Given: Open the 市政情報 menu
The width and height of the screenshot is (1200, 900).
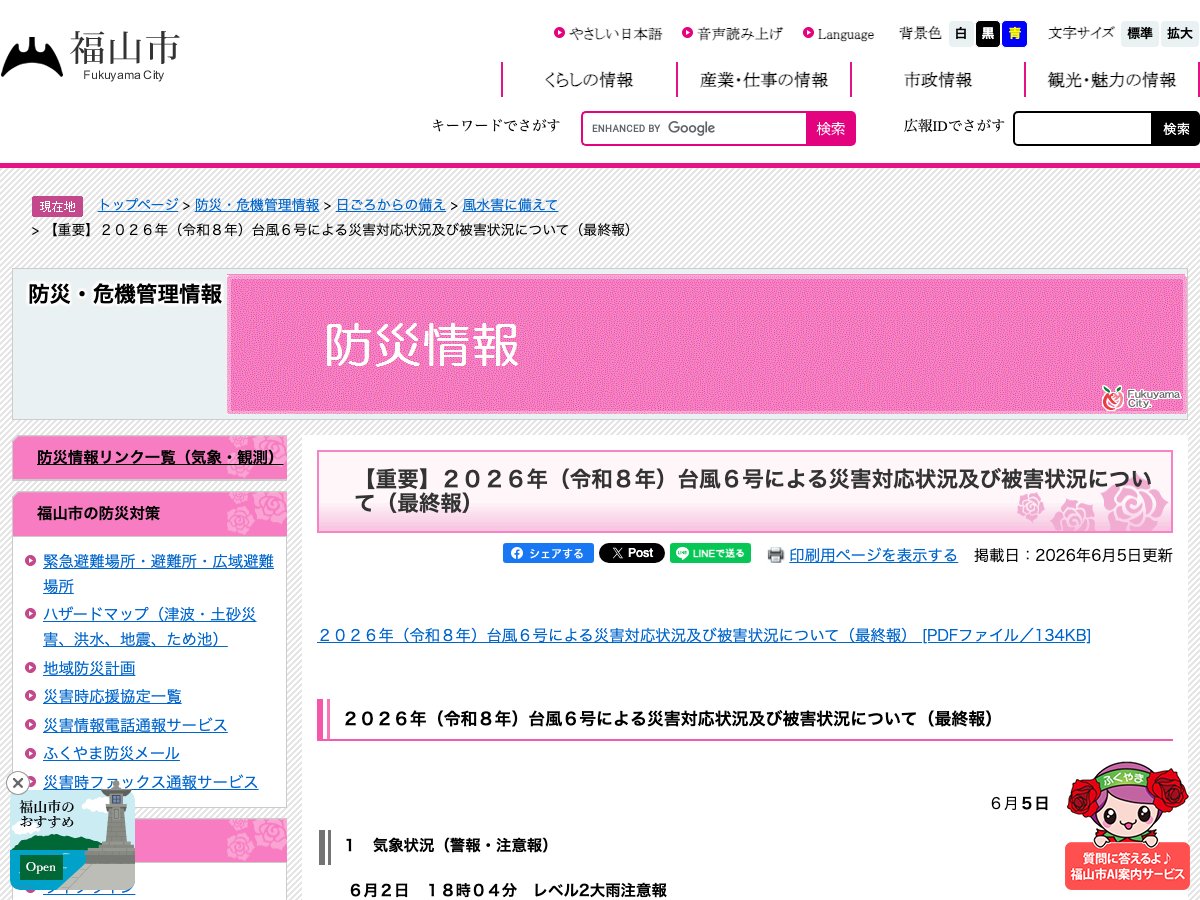Looking at the screenshot, I should tap(938, 80).
